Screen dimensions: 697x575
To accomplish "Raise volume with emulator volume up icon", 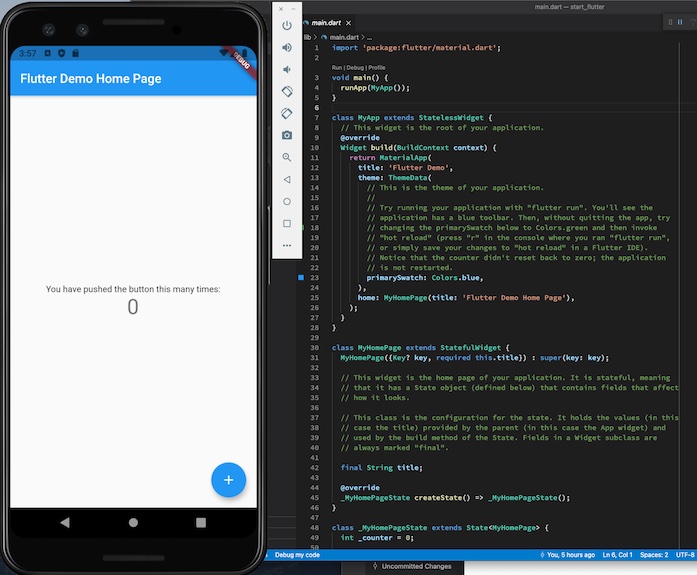I will 287,48.
